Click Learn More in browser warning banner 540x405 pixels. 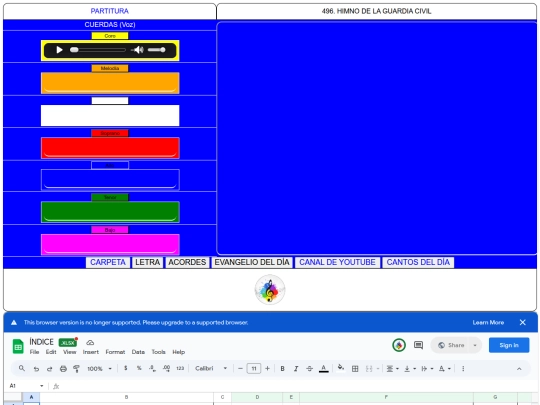tap(488, 323)
